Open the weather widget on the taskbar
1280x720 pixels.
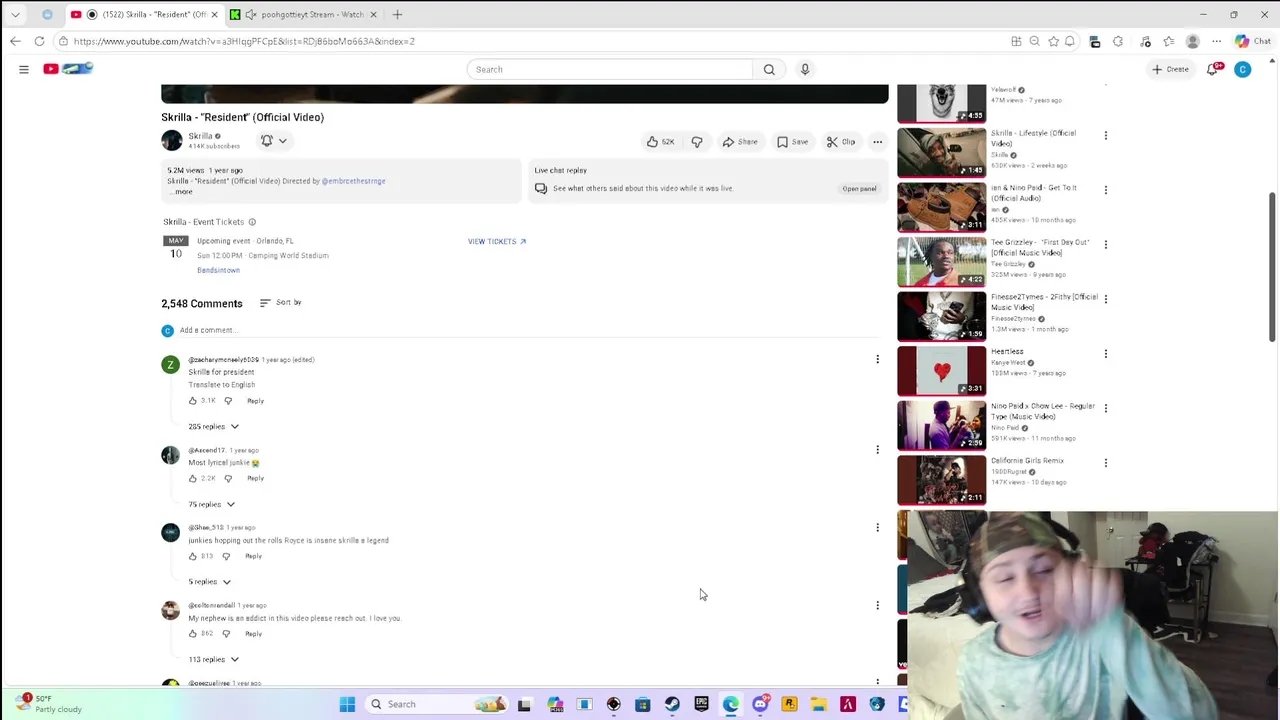tap(48, 704)
